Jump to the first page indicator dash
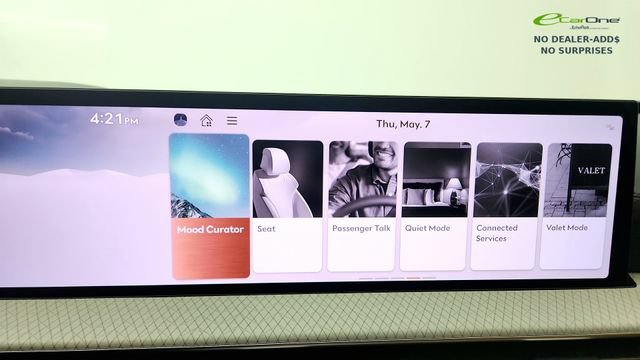The width and height of the screenshot is (640, 360). tap(366, 278)
